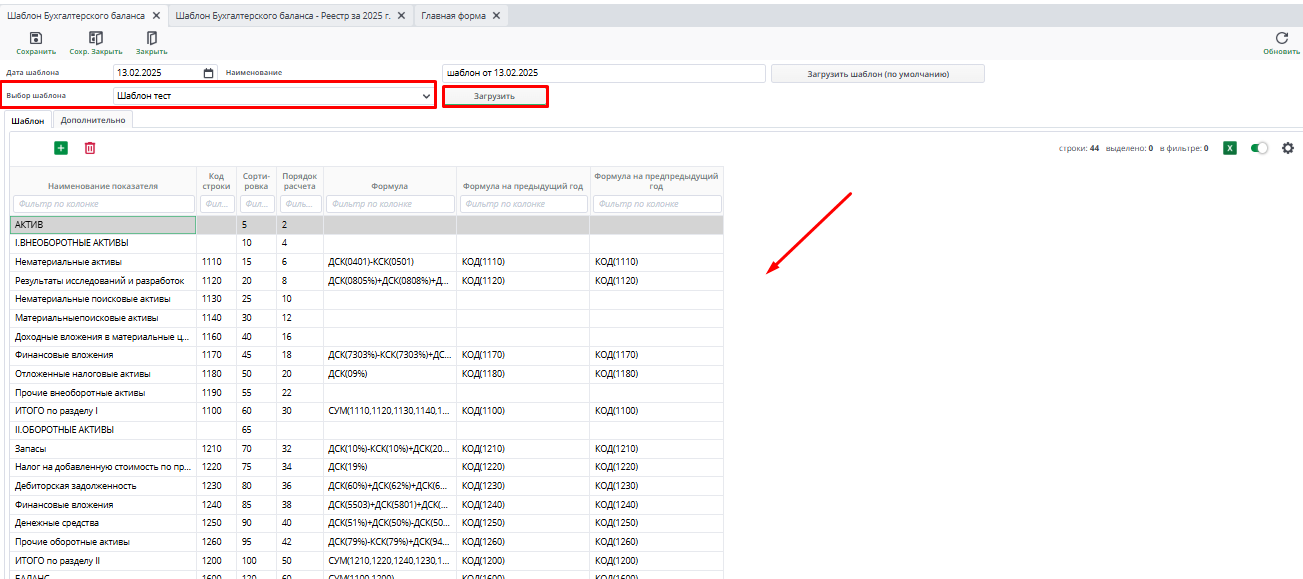The height and width of the screenshot is (579, 1303).
Task: Click the Сохр. Закрыть icon
Action: [x=96, y=38]
